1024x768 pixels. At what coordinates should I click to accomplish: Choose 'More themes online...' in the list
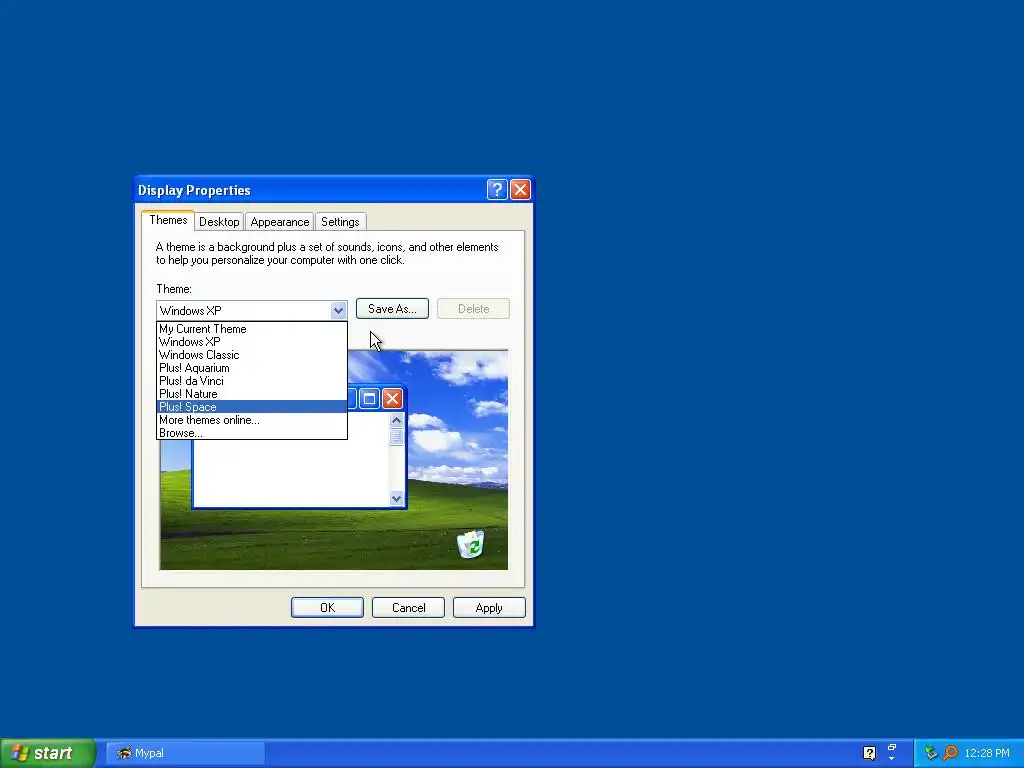point(251,420)
